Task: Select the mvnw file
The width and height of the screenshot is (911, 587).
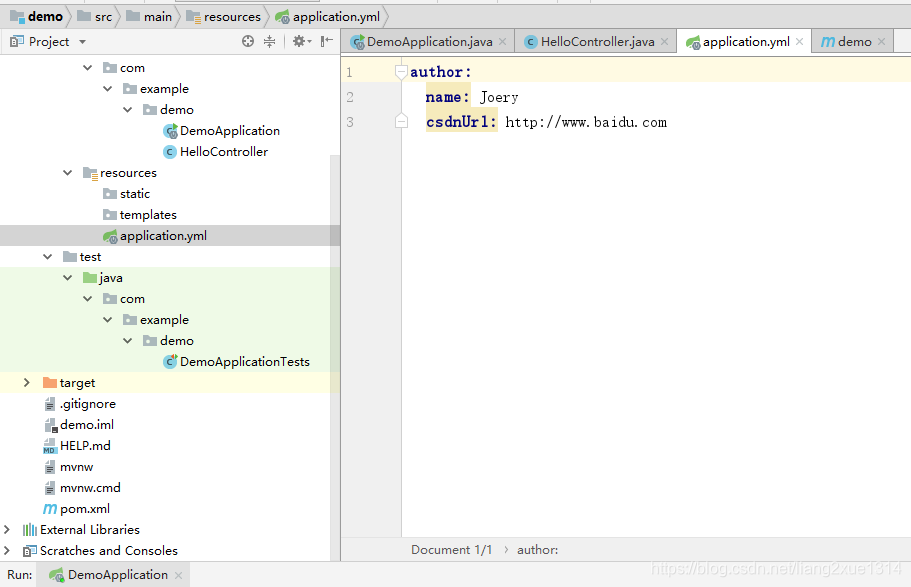Action: click(x=77, y=467)
